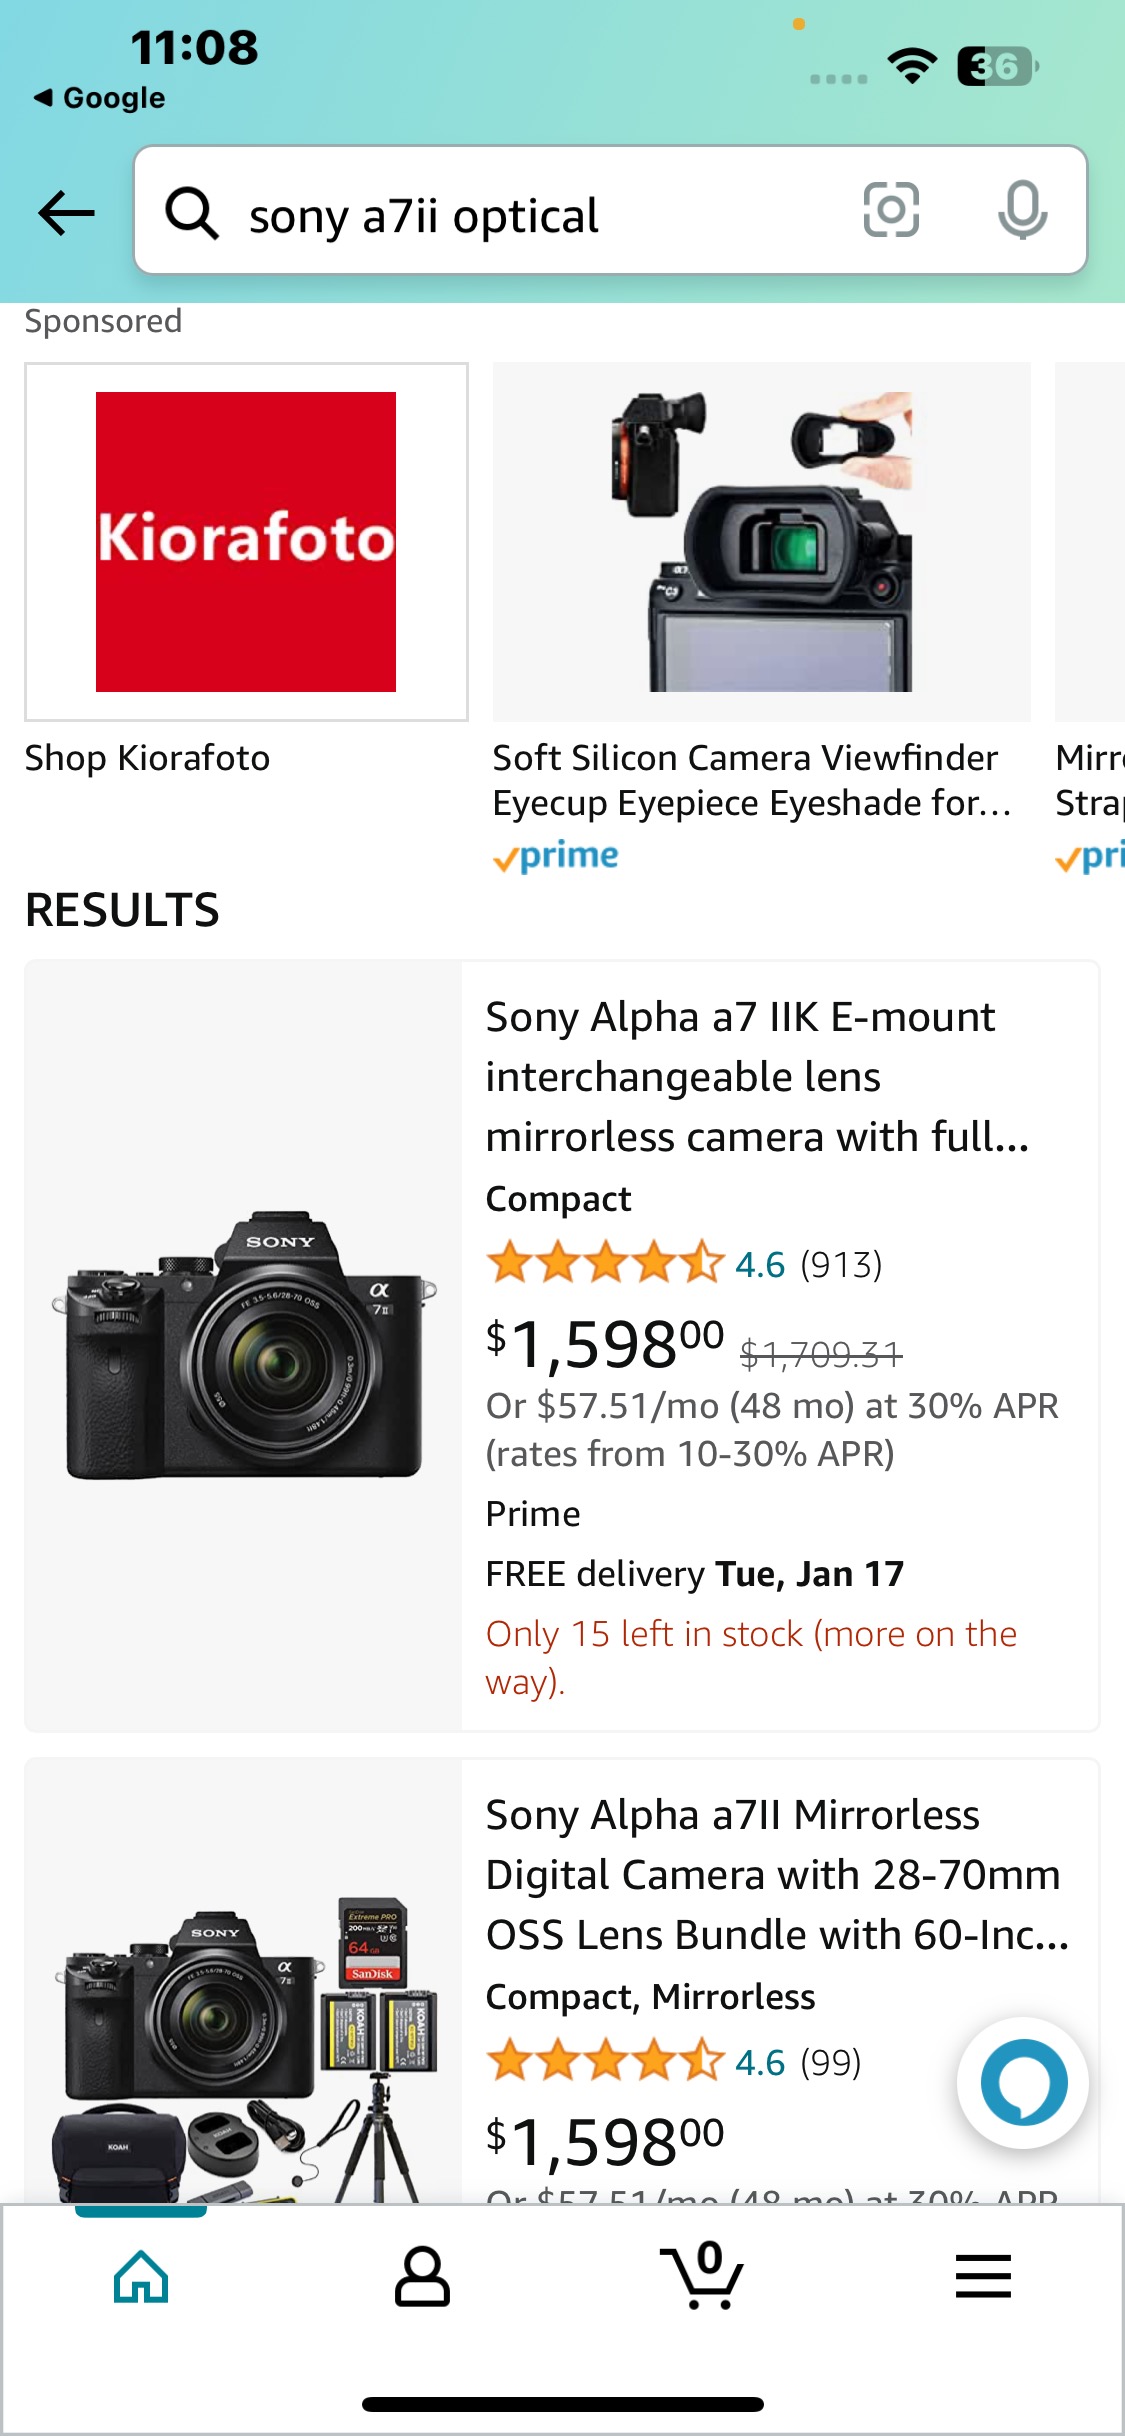The image size is (1125, 2436).
Task: Open the viewfinder eyecup product image
Action: tap(761, 541)
